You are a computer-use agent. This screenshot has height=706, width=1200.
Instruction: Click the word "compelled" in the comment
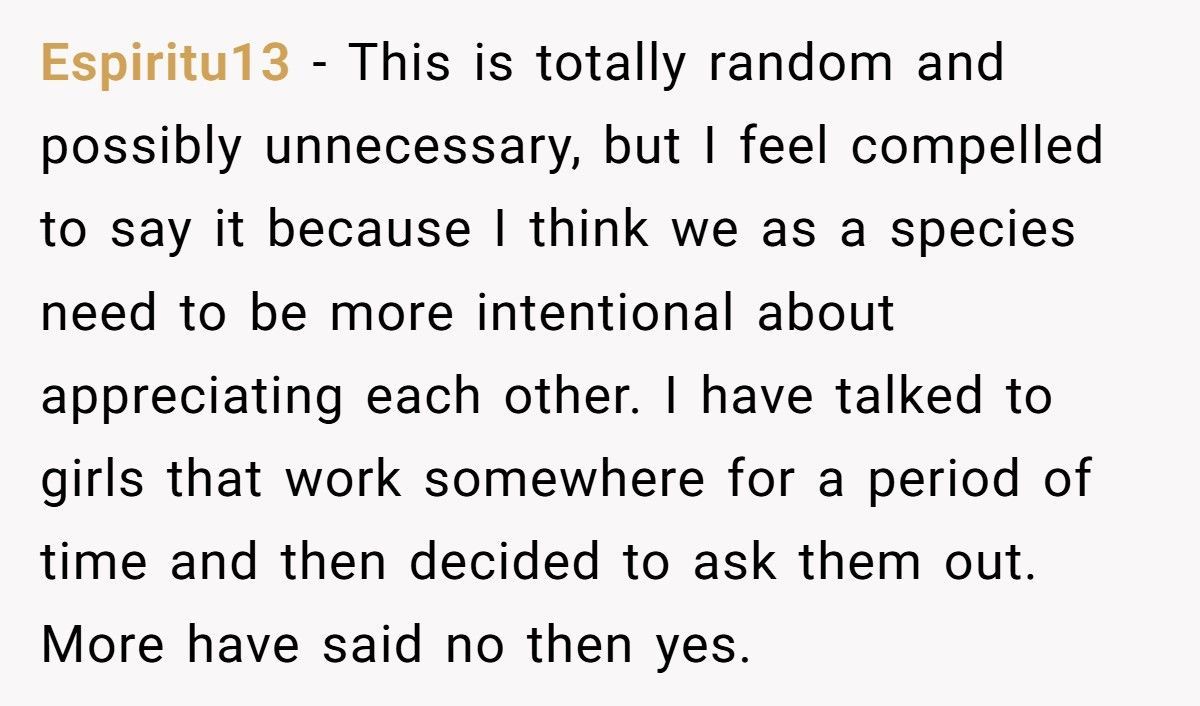tap(977, 147)
